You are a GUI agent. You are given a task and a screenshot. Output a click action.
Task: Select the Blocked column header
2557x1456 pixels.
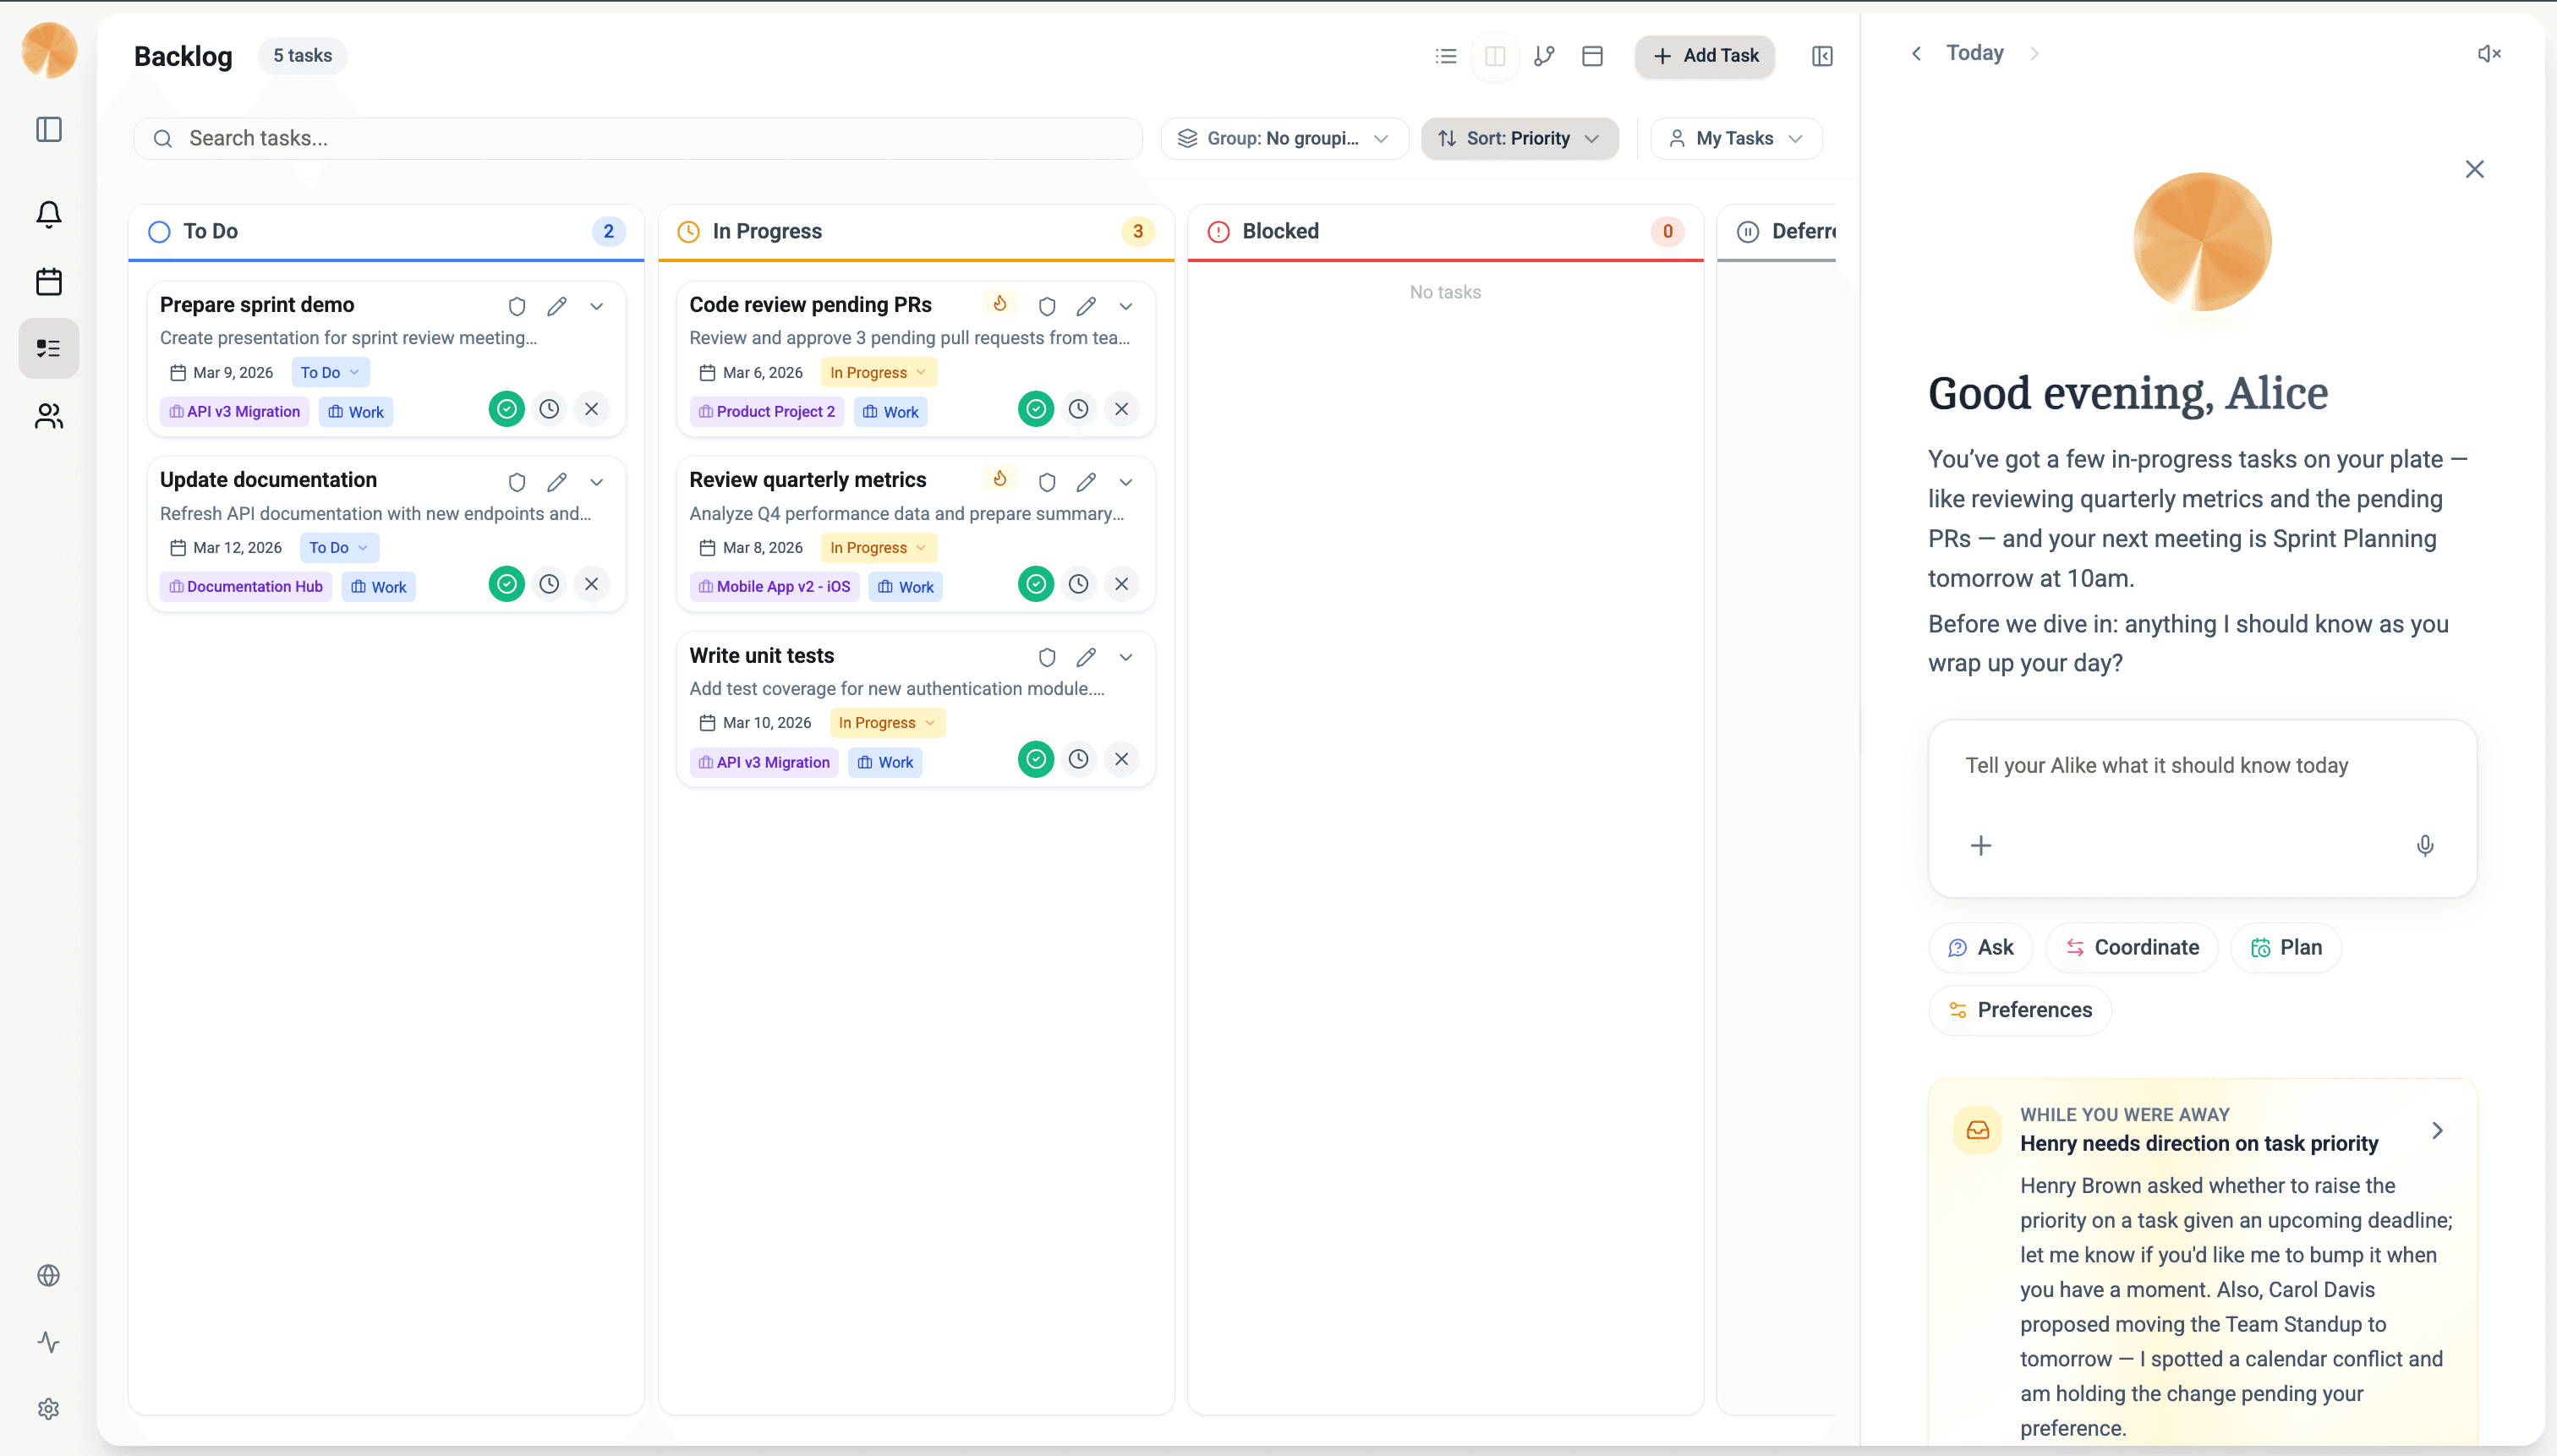point(1280,231)
